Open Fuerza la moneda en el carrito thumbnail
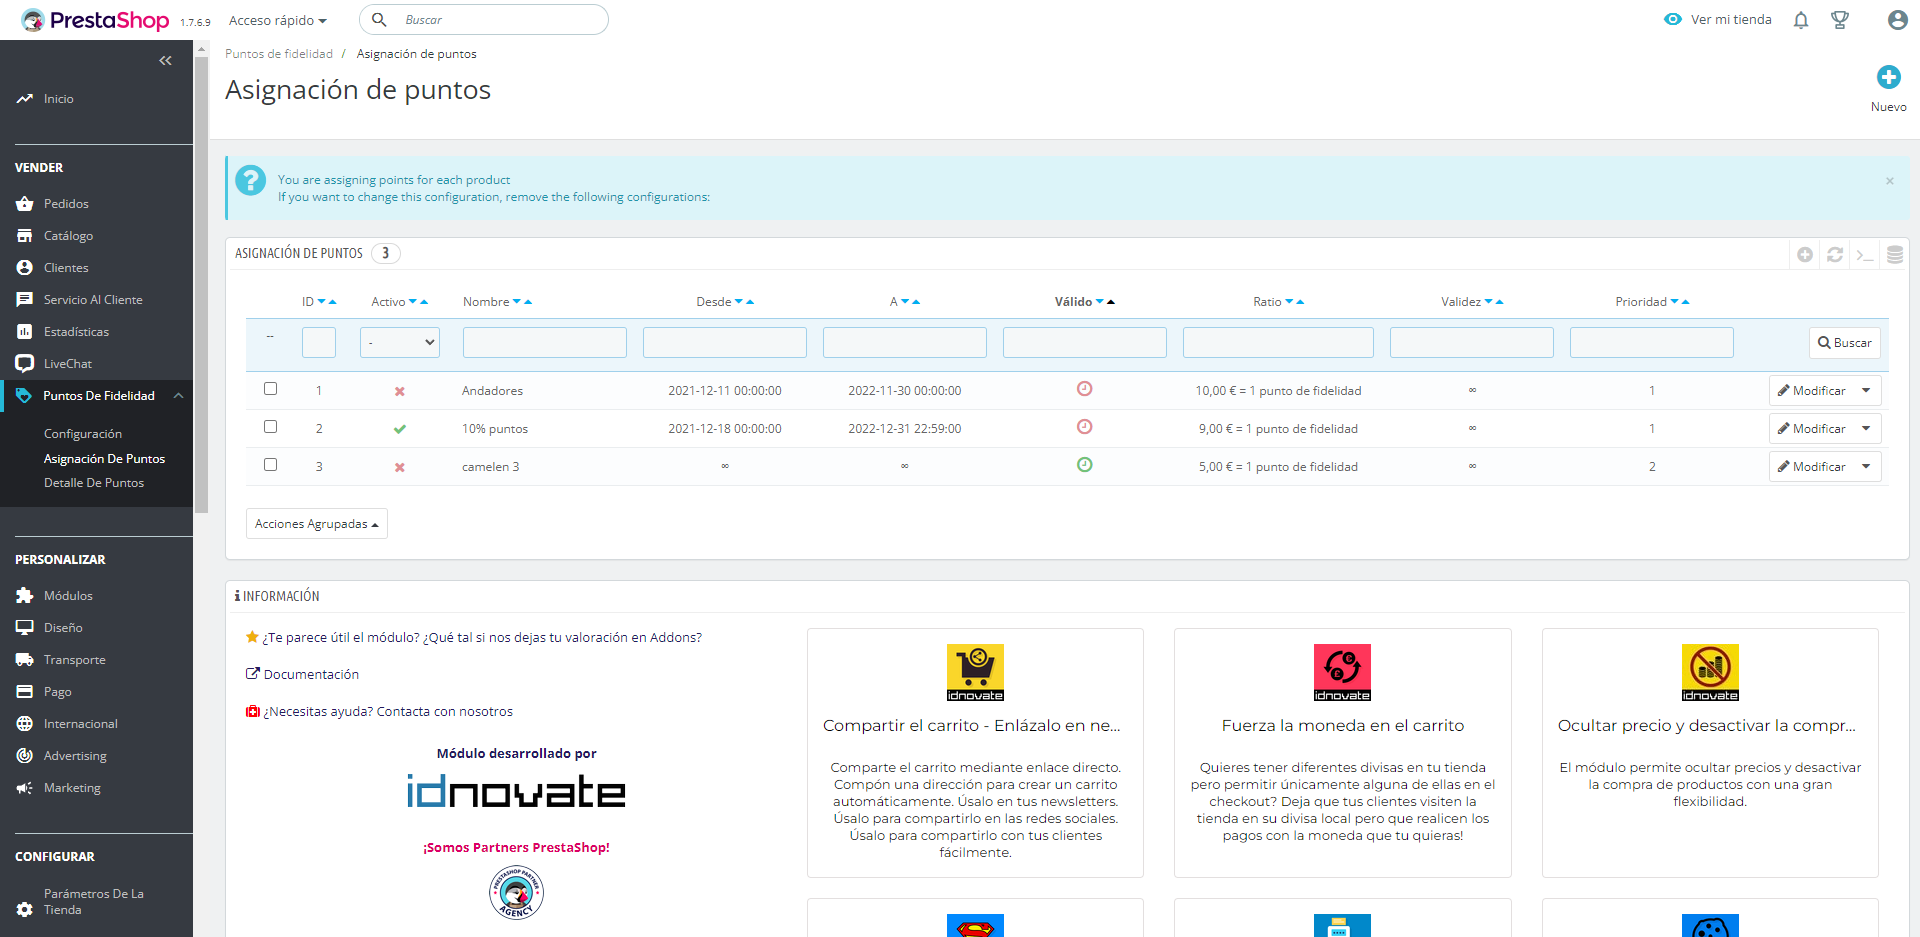 1342,673
